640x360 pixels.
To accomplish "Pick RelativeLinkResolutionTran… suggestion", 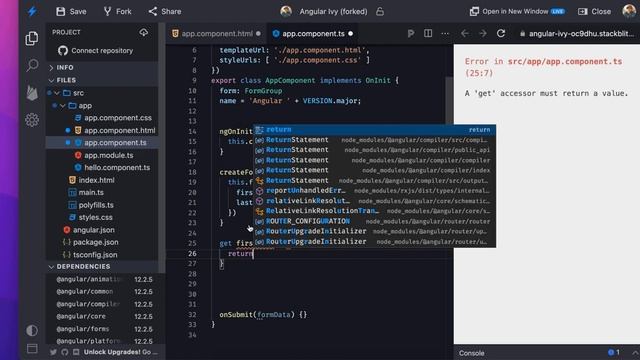I will tap(375, 211).
